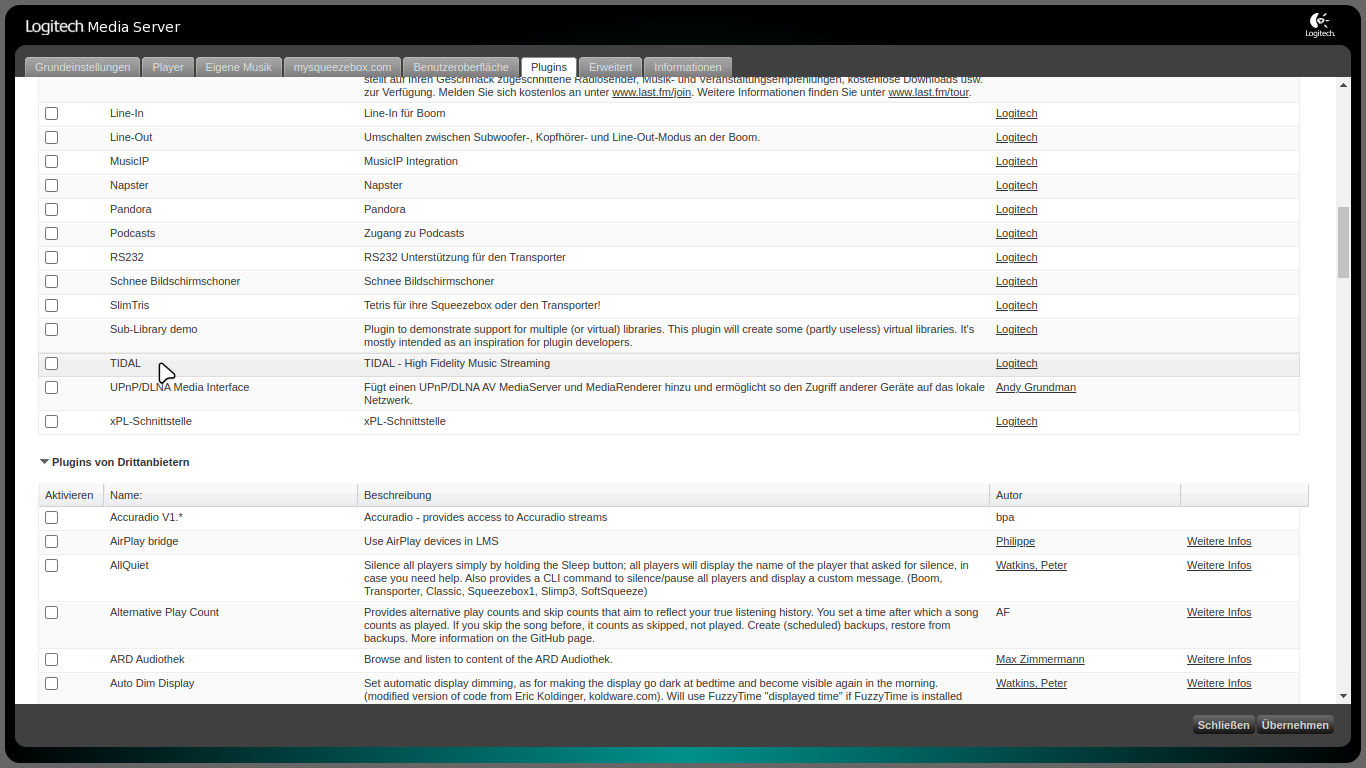Open Watkins, Peter link for AllQuiet
This screenshot has width=1366, height=768.
pyautogui.click(x=1031, y=565)
